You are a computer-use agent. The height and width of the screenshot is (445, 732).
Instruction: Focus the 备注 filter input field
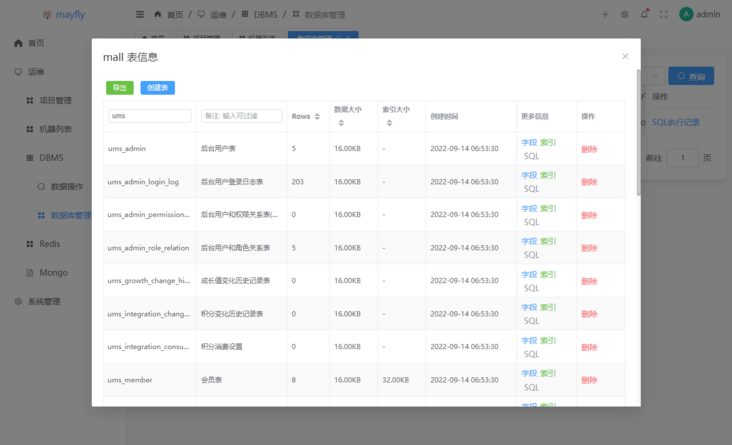point(241,116)
